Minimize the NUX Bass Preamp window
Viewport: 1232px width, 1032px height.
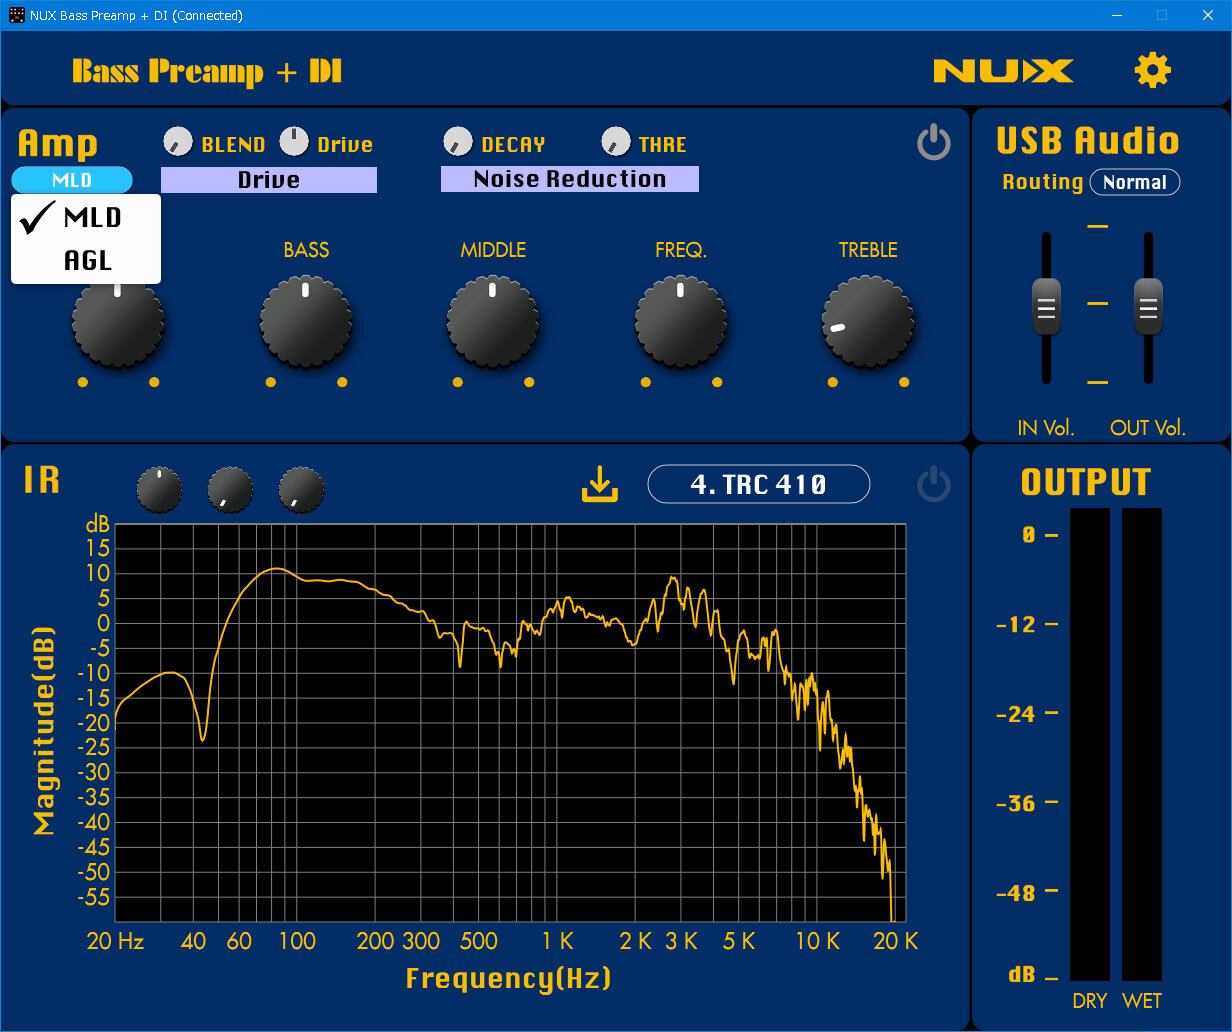(x=1116, y=15)
